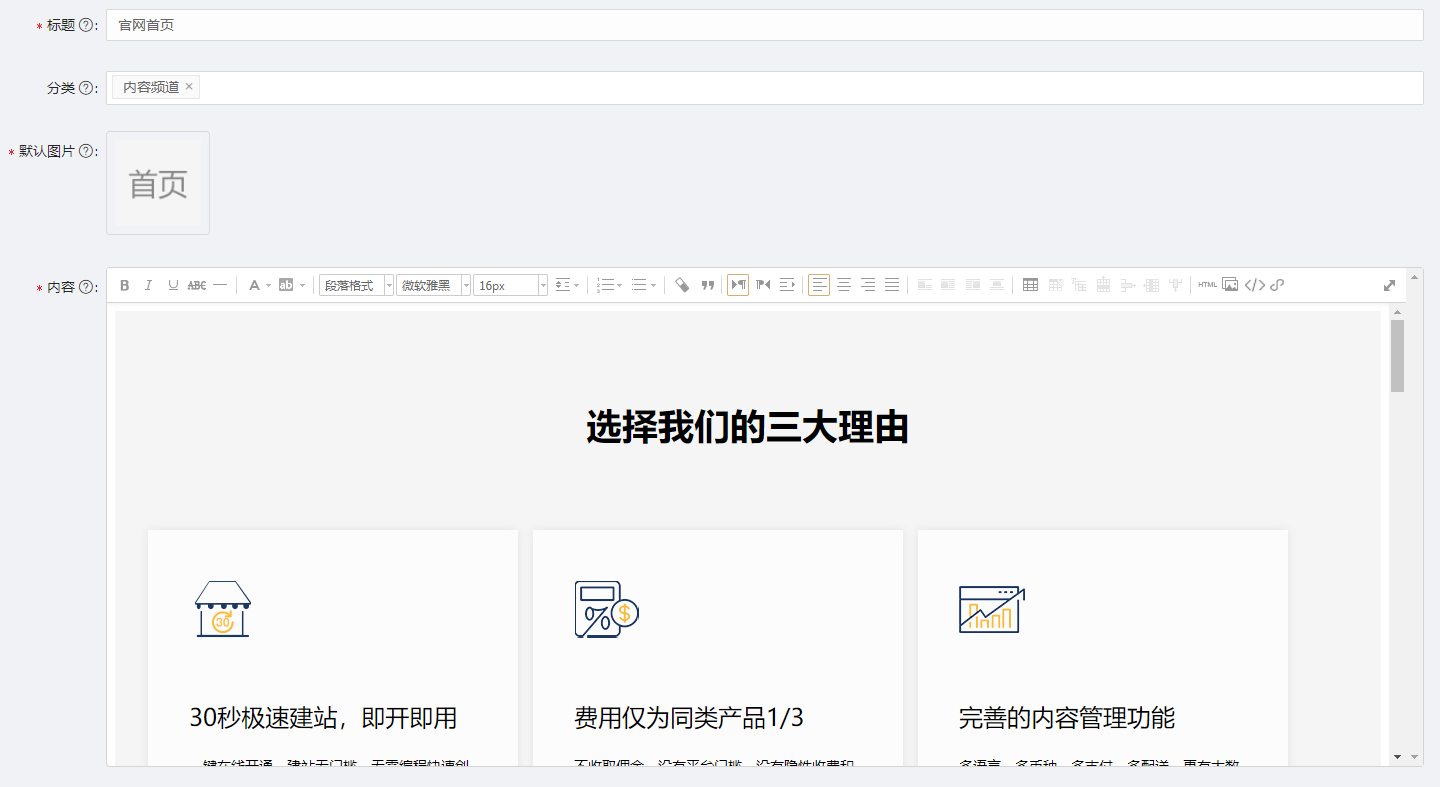Insert a code block

click(1255, 285)
